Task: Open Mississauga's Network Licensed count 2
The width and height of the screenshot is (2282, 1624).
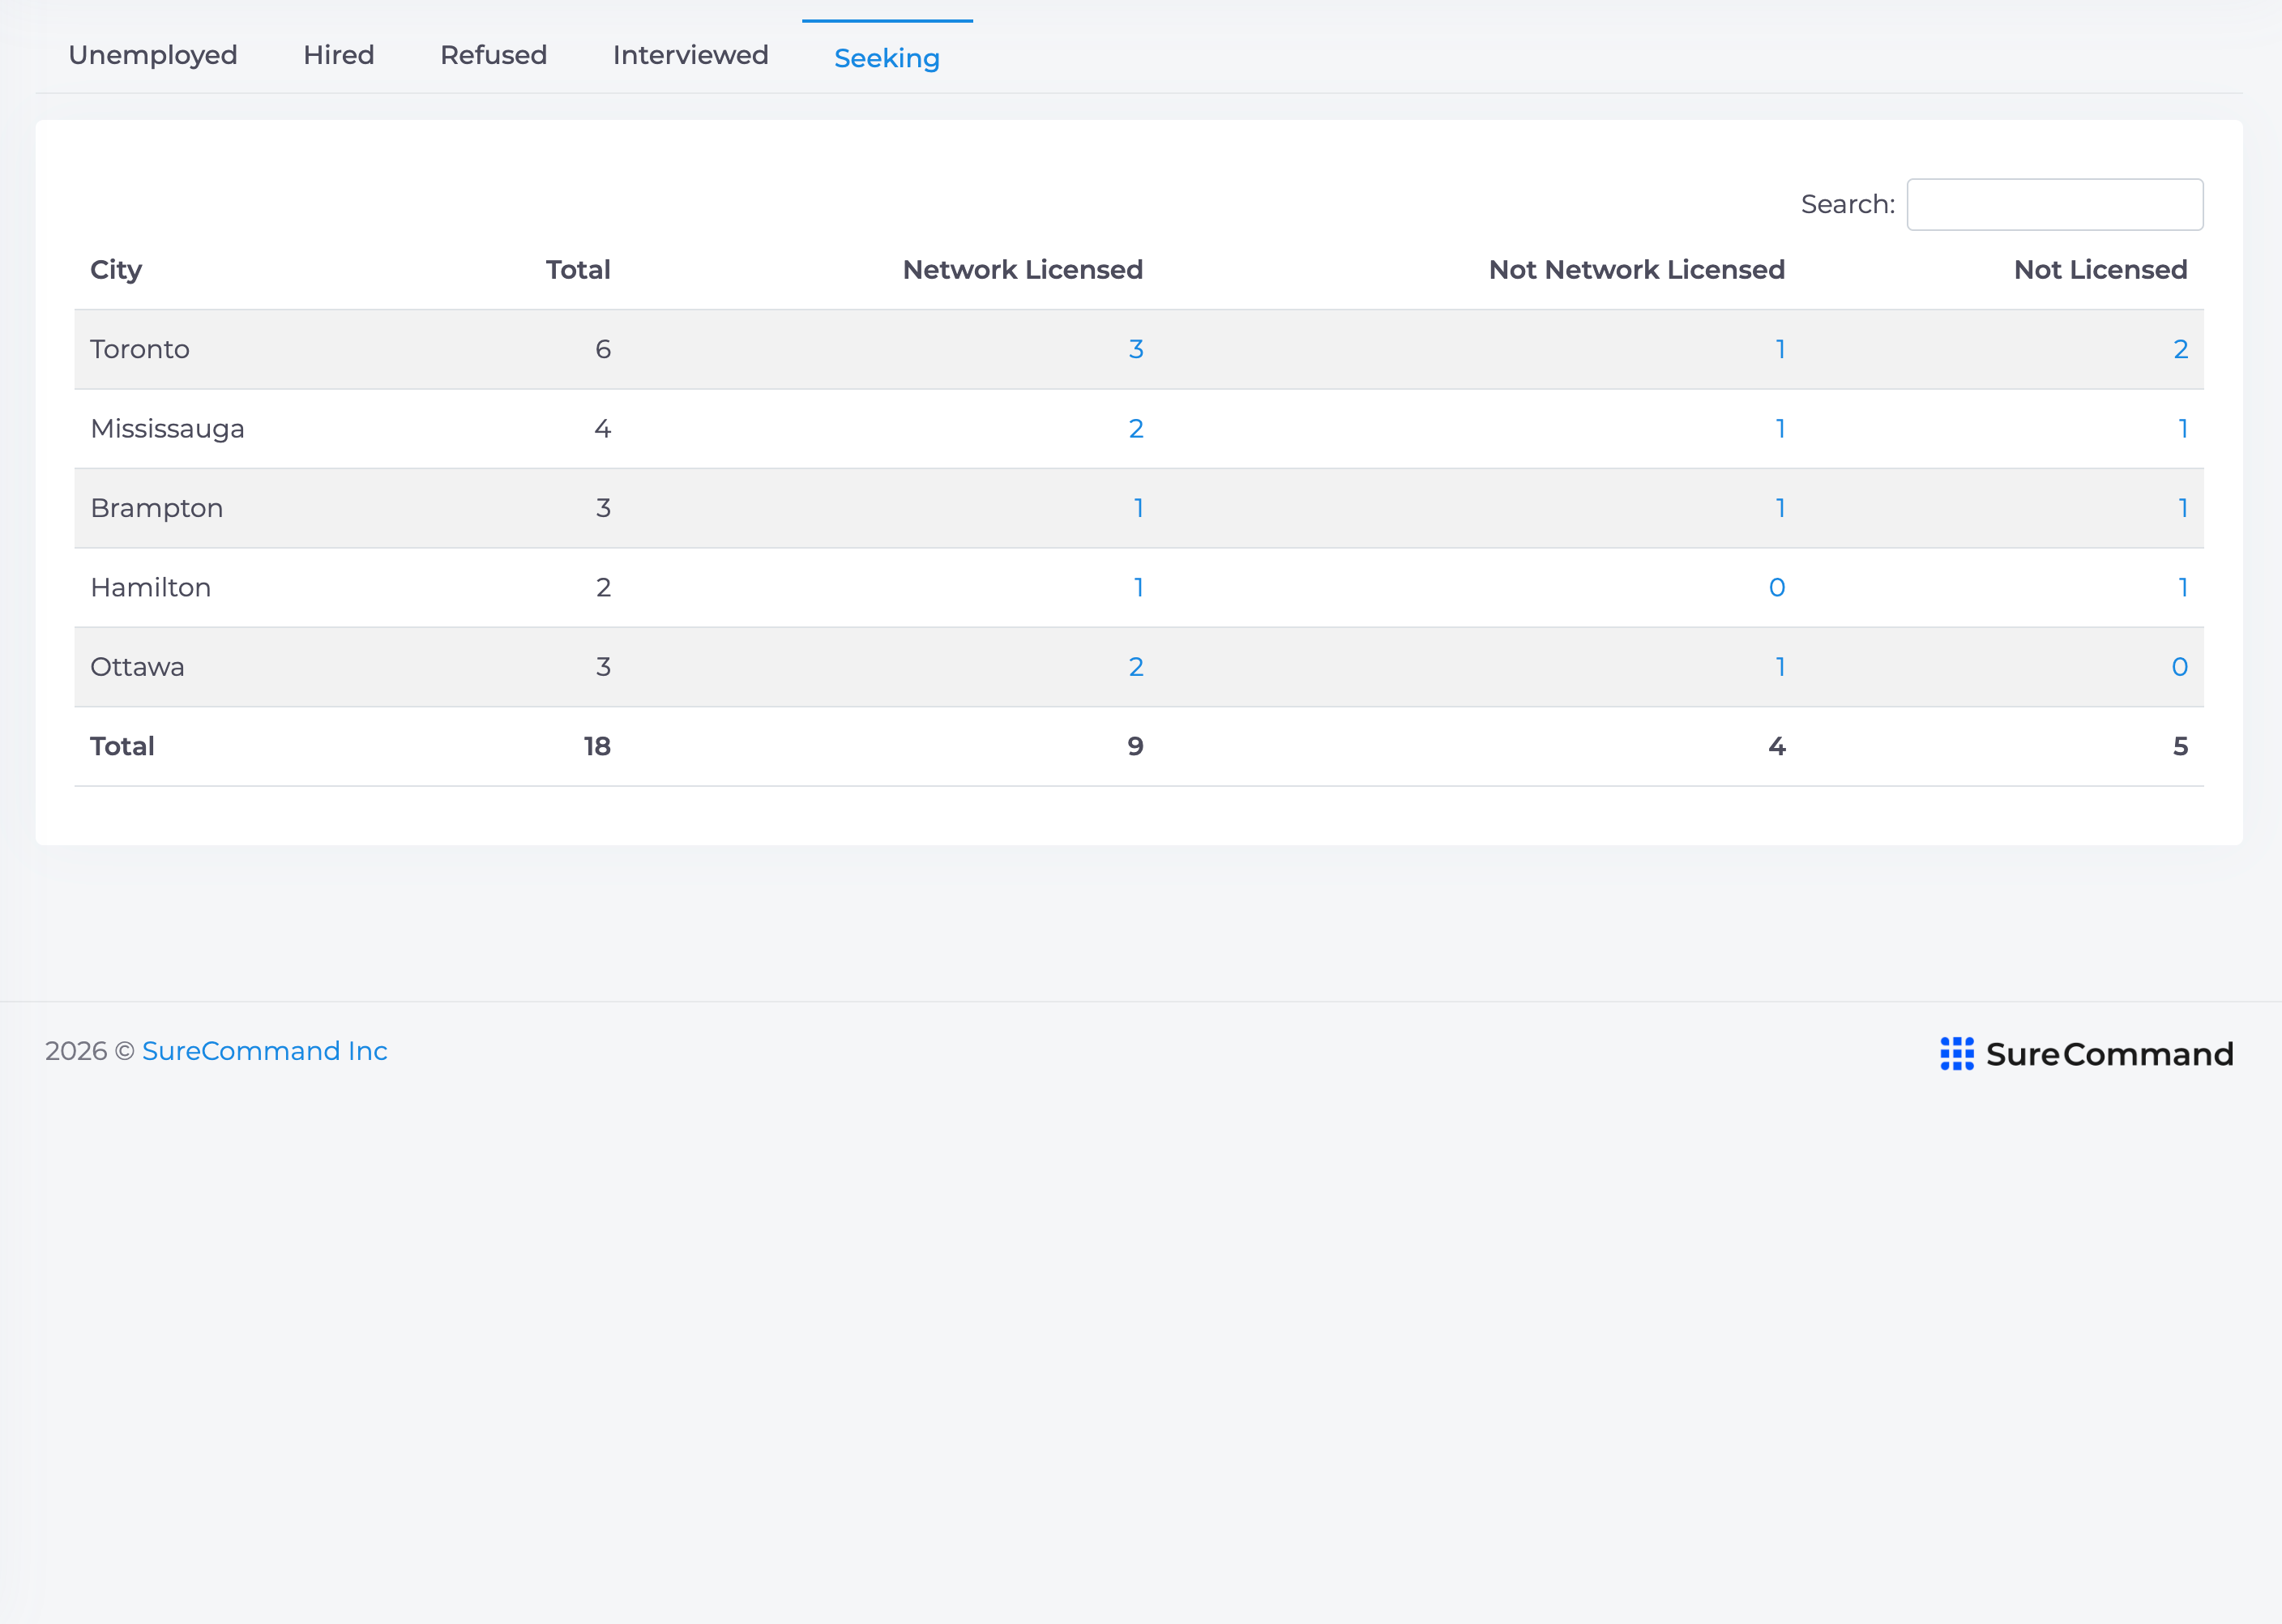Action: [x=1136, y=429]
